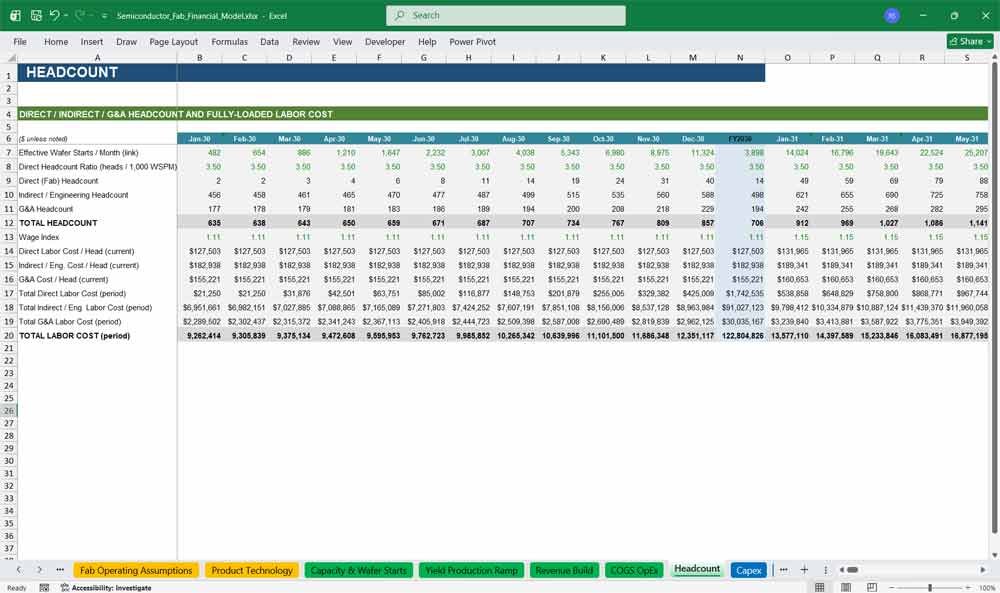Click next sheet navigation arrow
This screenshot has height=593, width=1000.
(x=40, y=569)
